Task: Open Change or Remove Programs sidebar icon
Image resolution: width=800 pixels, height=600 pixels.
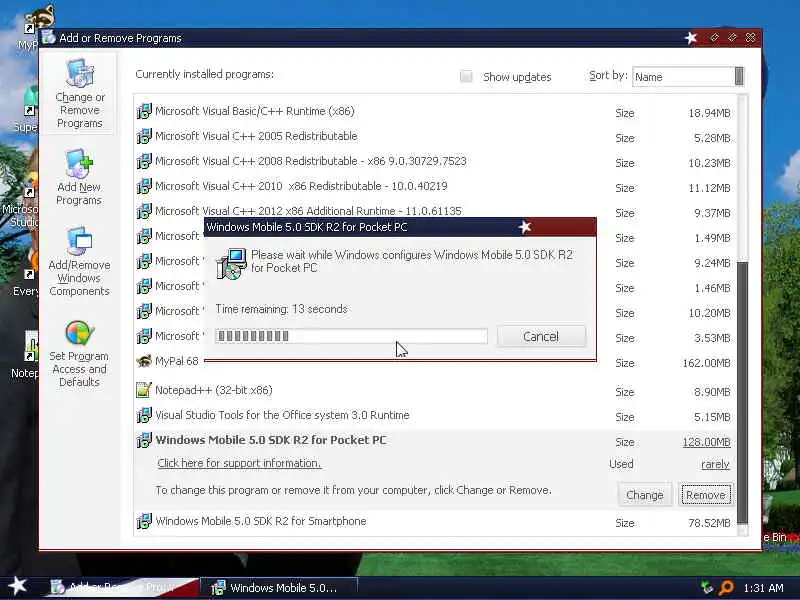Action: click(x=79, y=73)
